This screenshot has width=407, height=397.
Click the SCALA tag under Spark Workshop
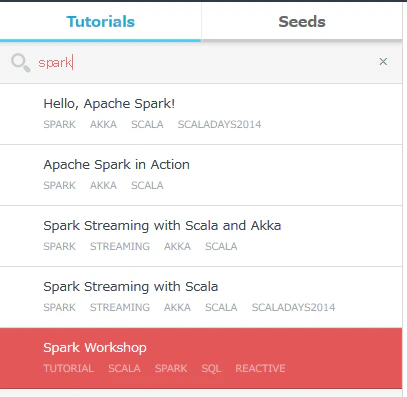click(124, 368)
